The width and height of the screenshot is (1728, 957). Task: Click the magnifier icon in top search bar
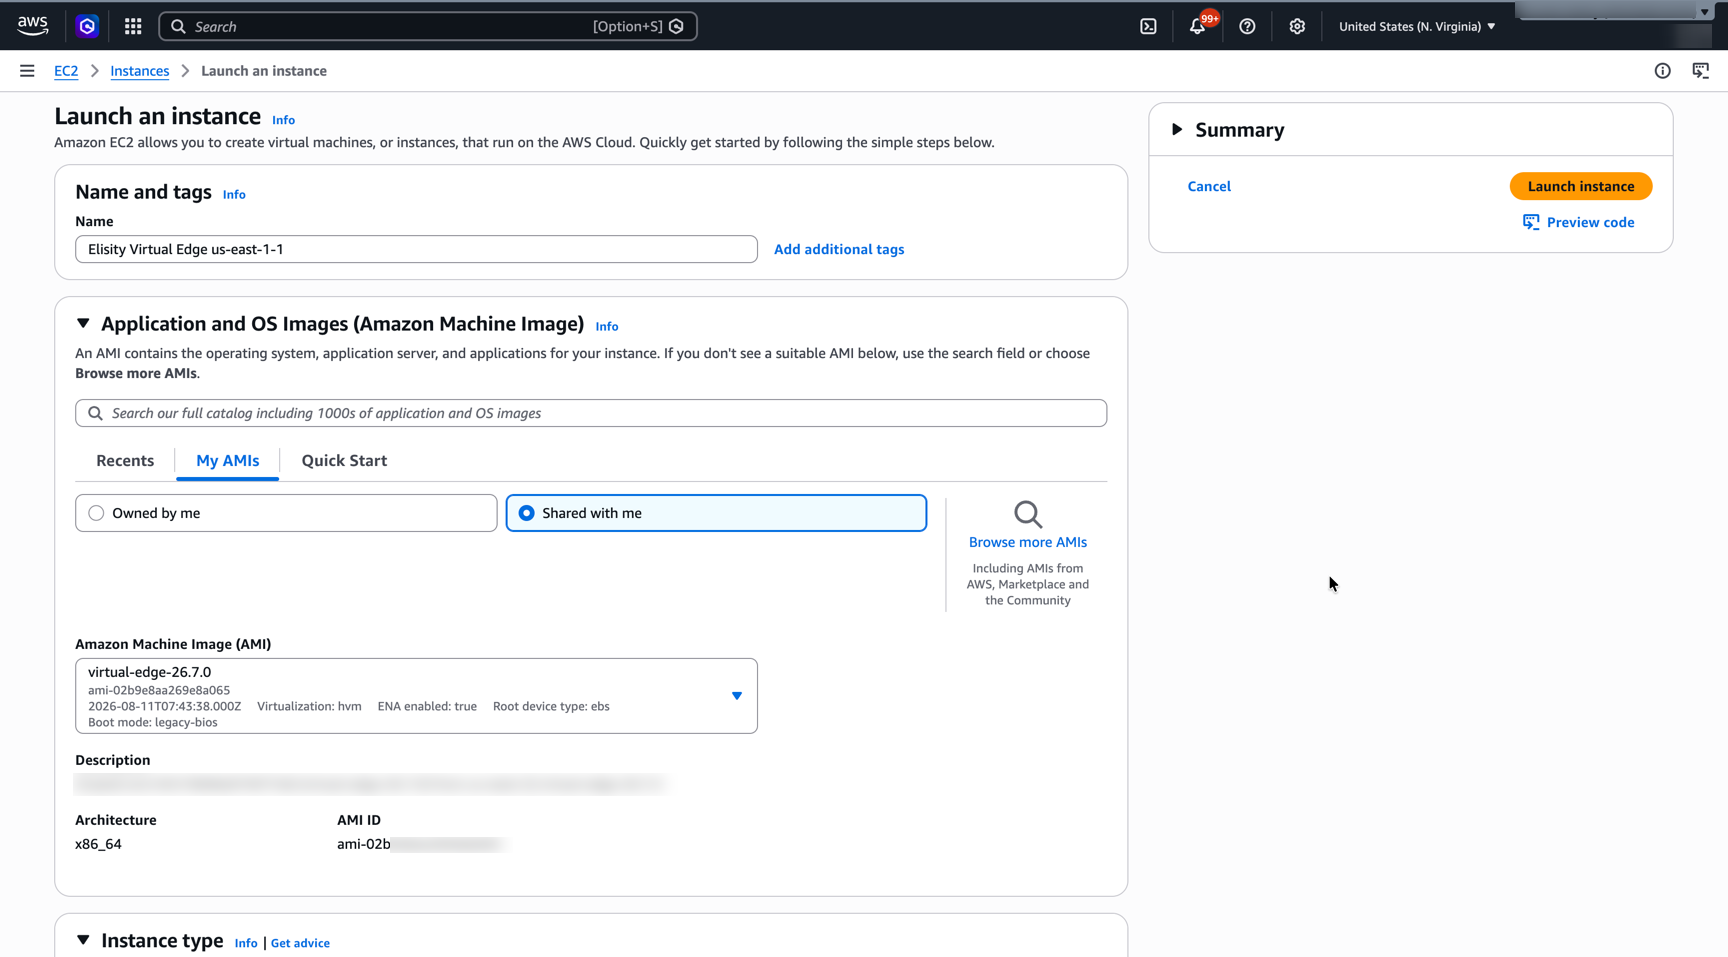[178, 27]
